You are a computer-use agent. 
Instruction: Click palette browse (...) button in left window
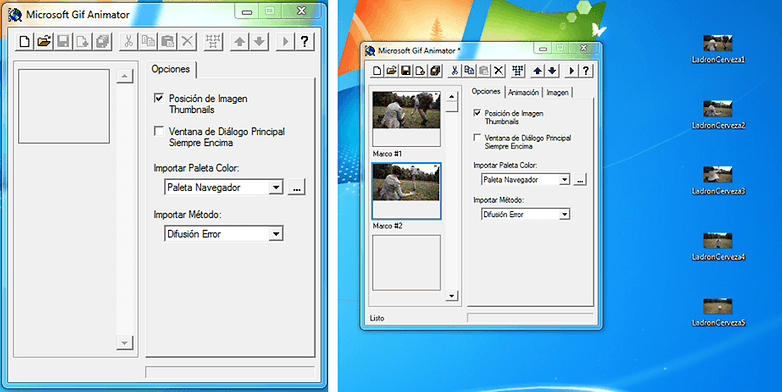297,188
